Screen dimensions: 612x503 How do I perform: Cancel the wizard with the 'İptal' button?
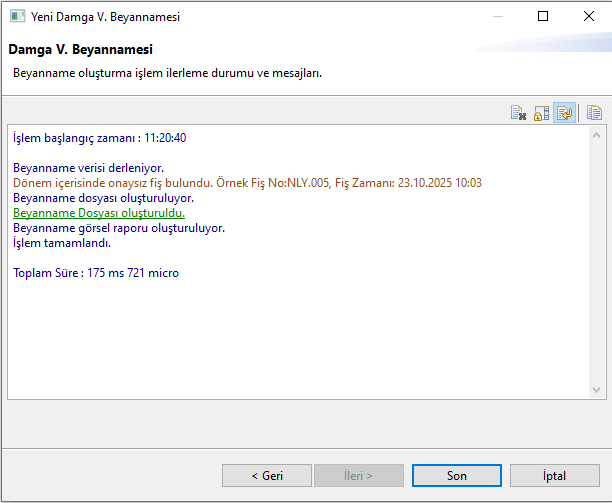(x=554, y=476)
